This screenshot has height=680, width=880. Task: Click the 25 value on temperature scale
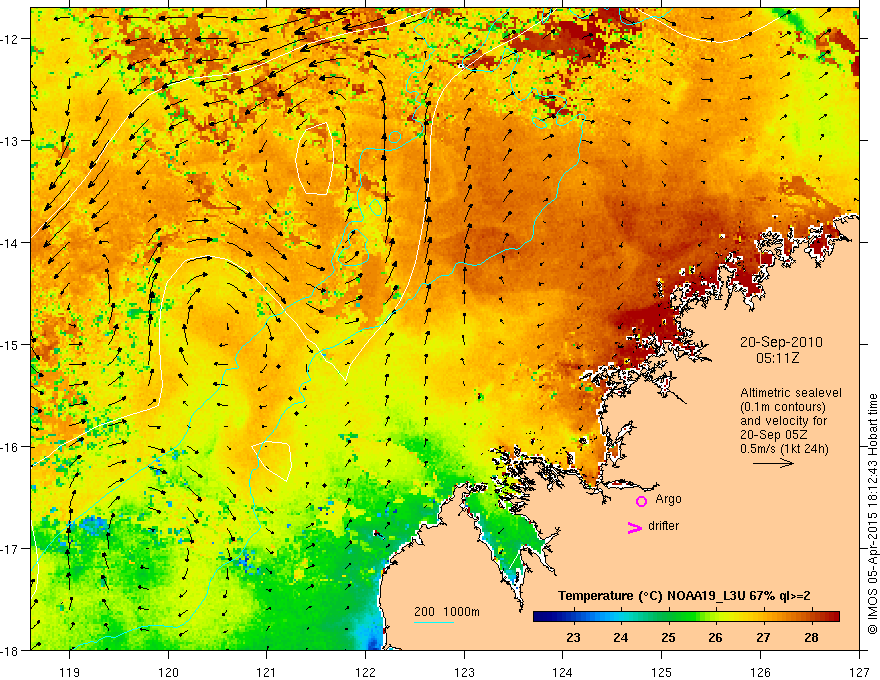668,637
